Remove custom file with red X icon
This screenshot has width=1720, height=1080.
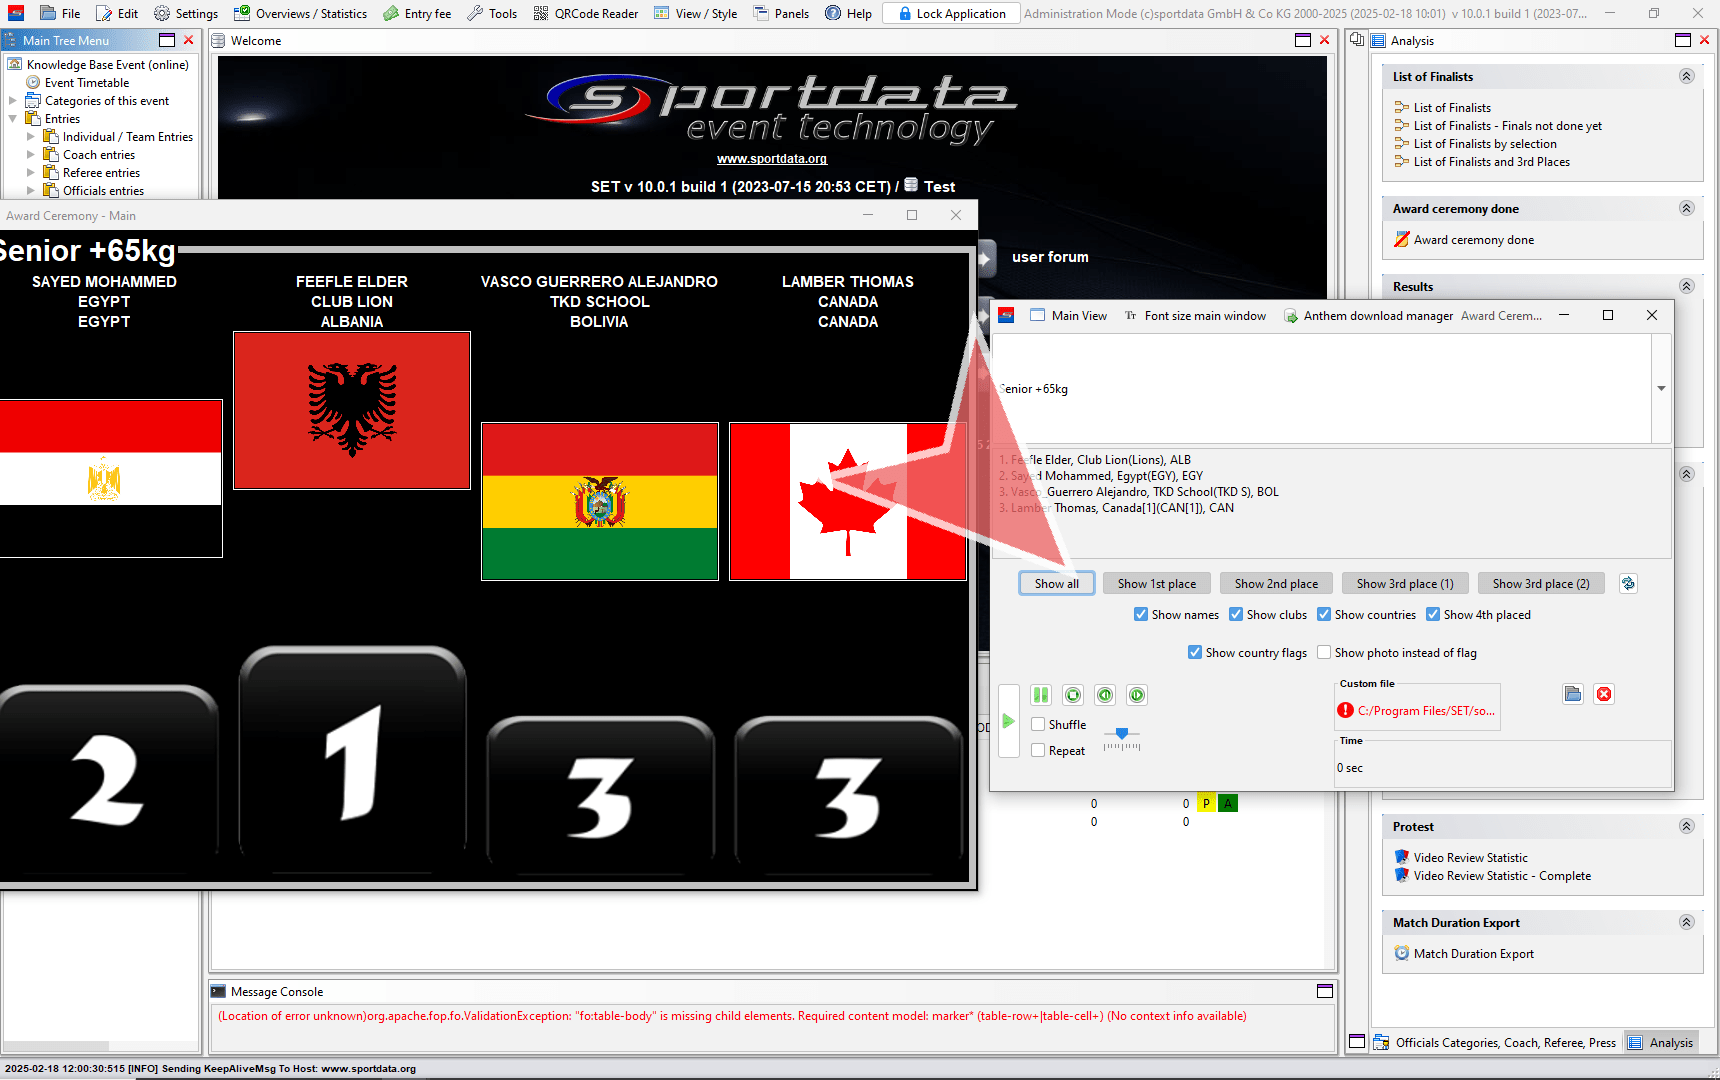point(1604,694)
